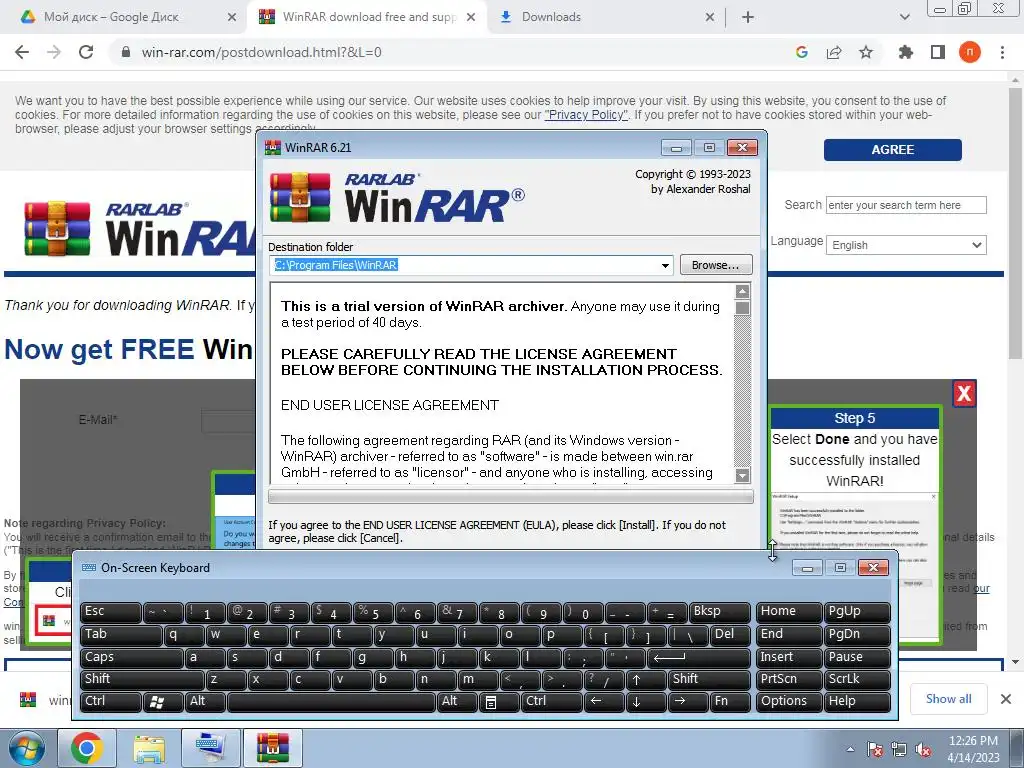The width and height of the screenshot is (1024, 768).
Task: Switch to the WinRAR download tab
Action: (369, 17)
